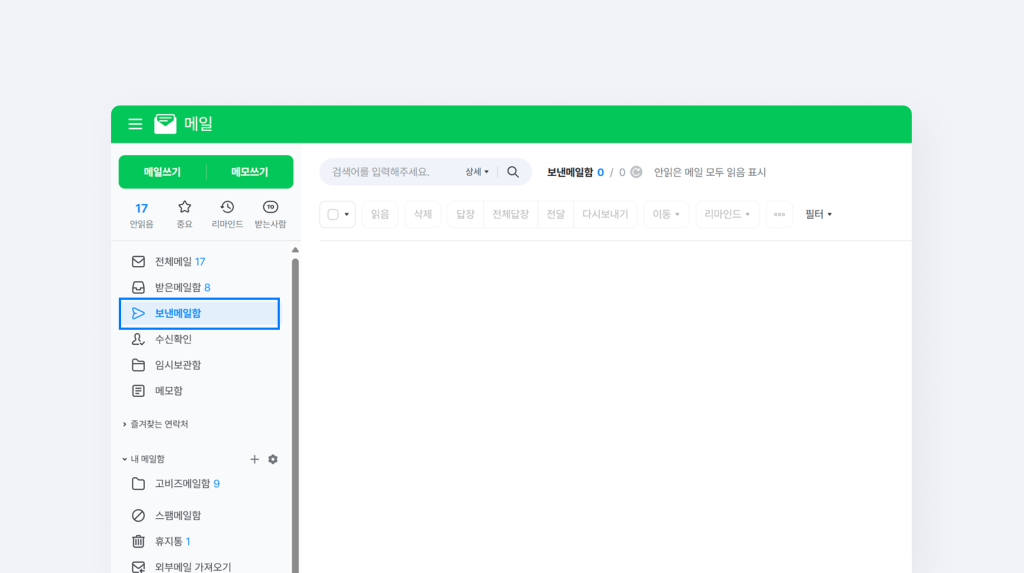Click 안읽은 메일 모두 읽음 표시 link

[710, 172]
